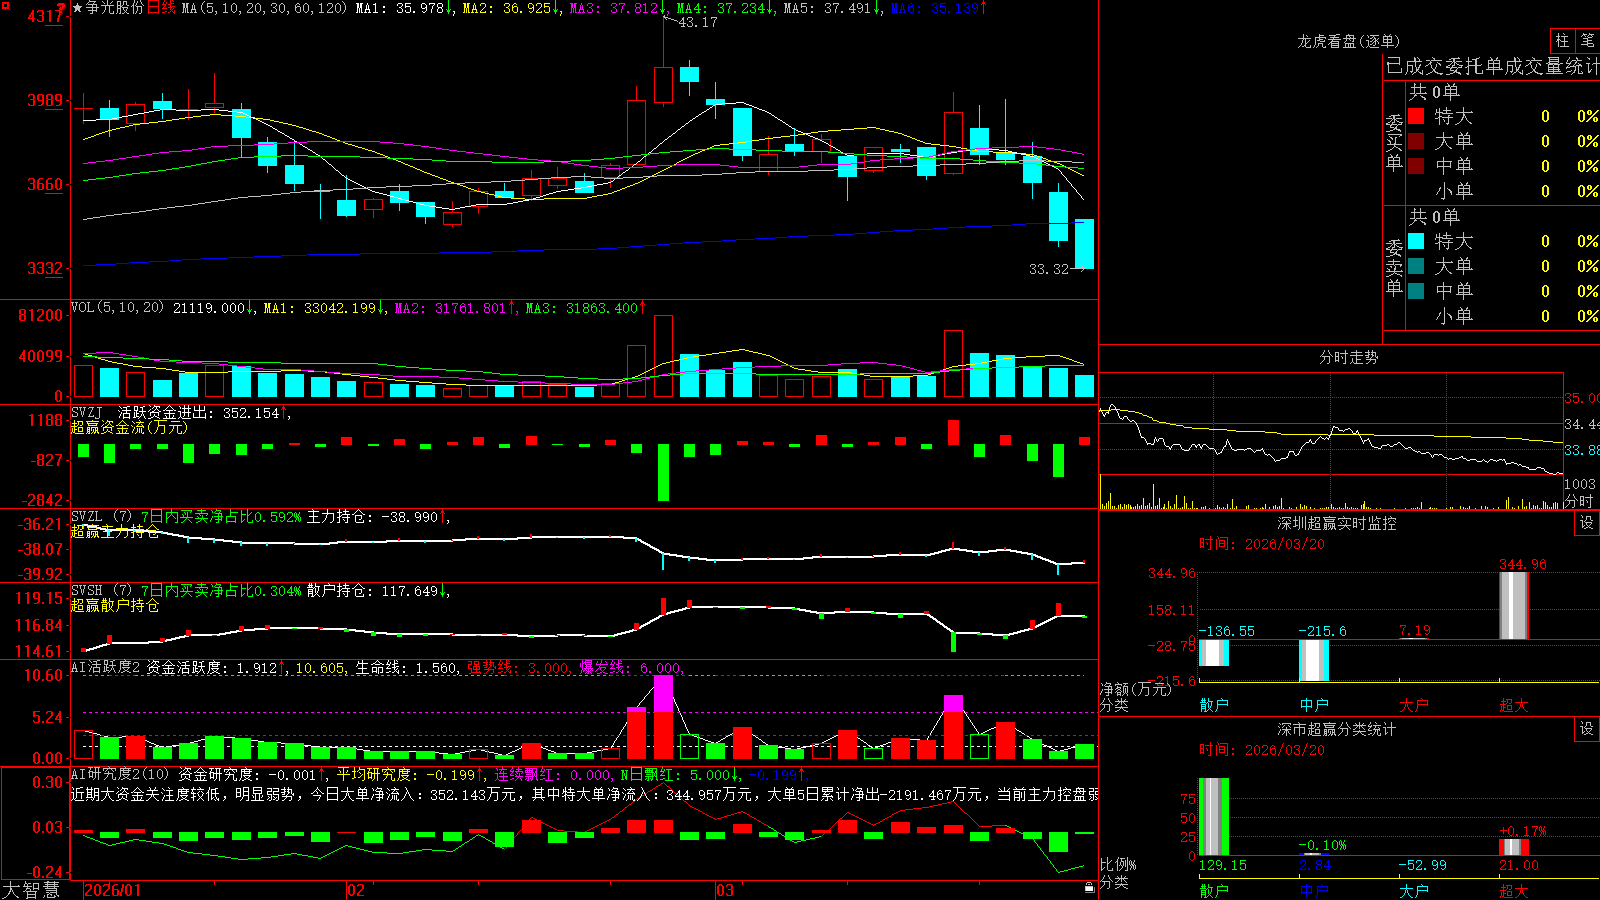Click the SVZJ 活跃资金进出 indicator label
The height and width of the screenshot is (900, 1600).
click(141, 413)
